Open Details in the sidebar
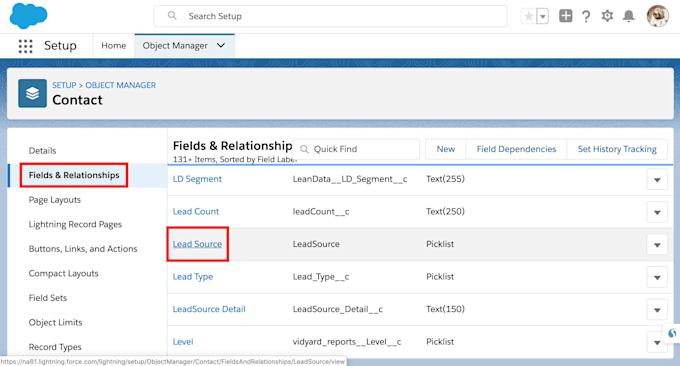 click(42, 150)
